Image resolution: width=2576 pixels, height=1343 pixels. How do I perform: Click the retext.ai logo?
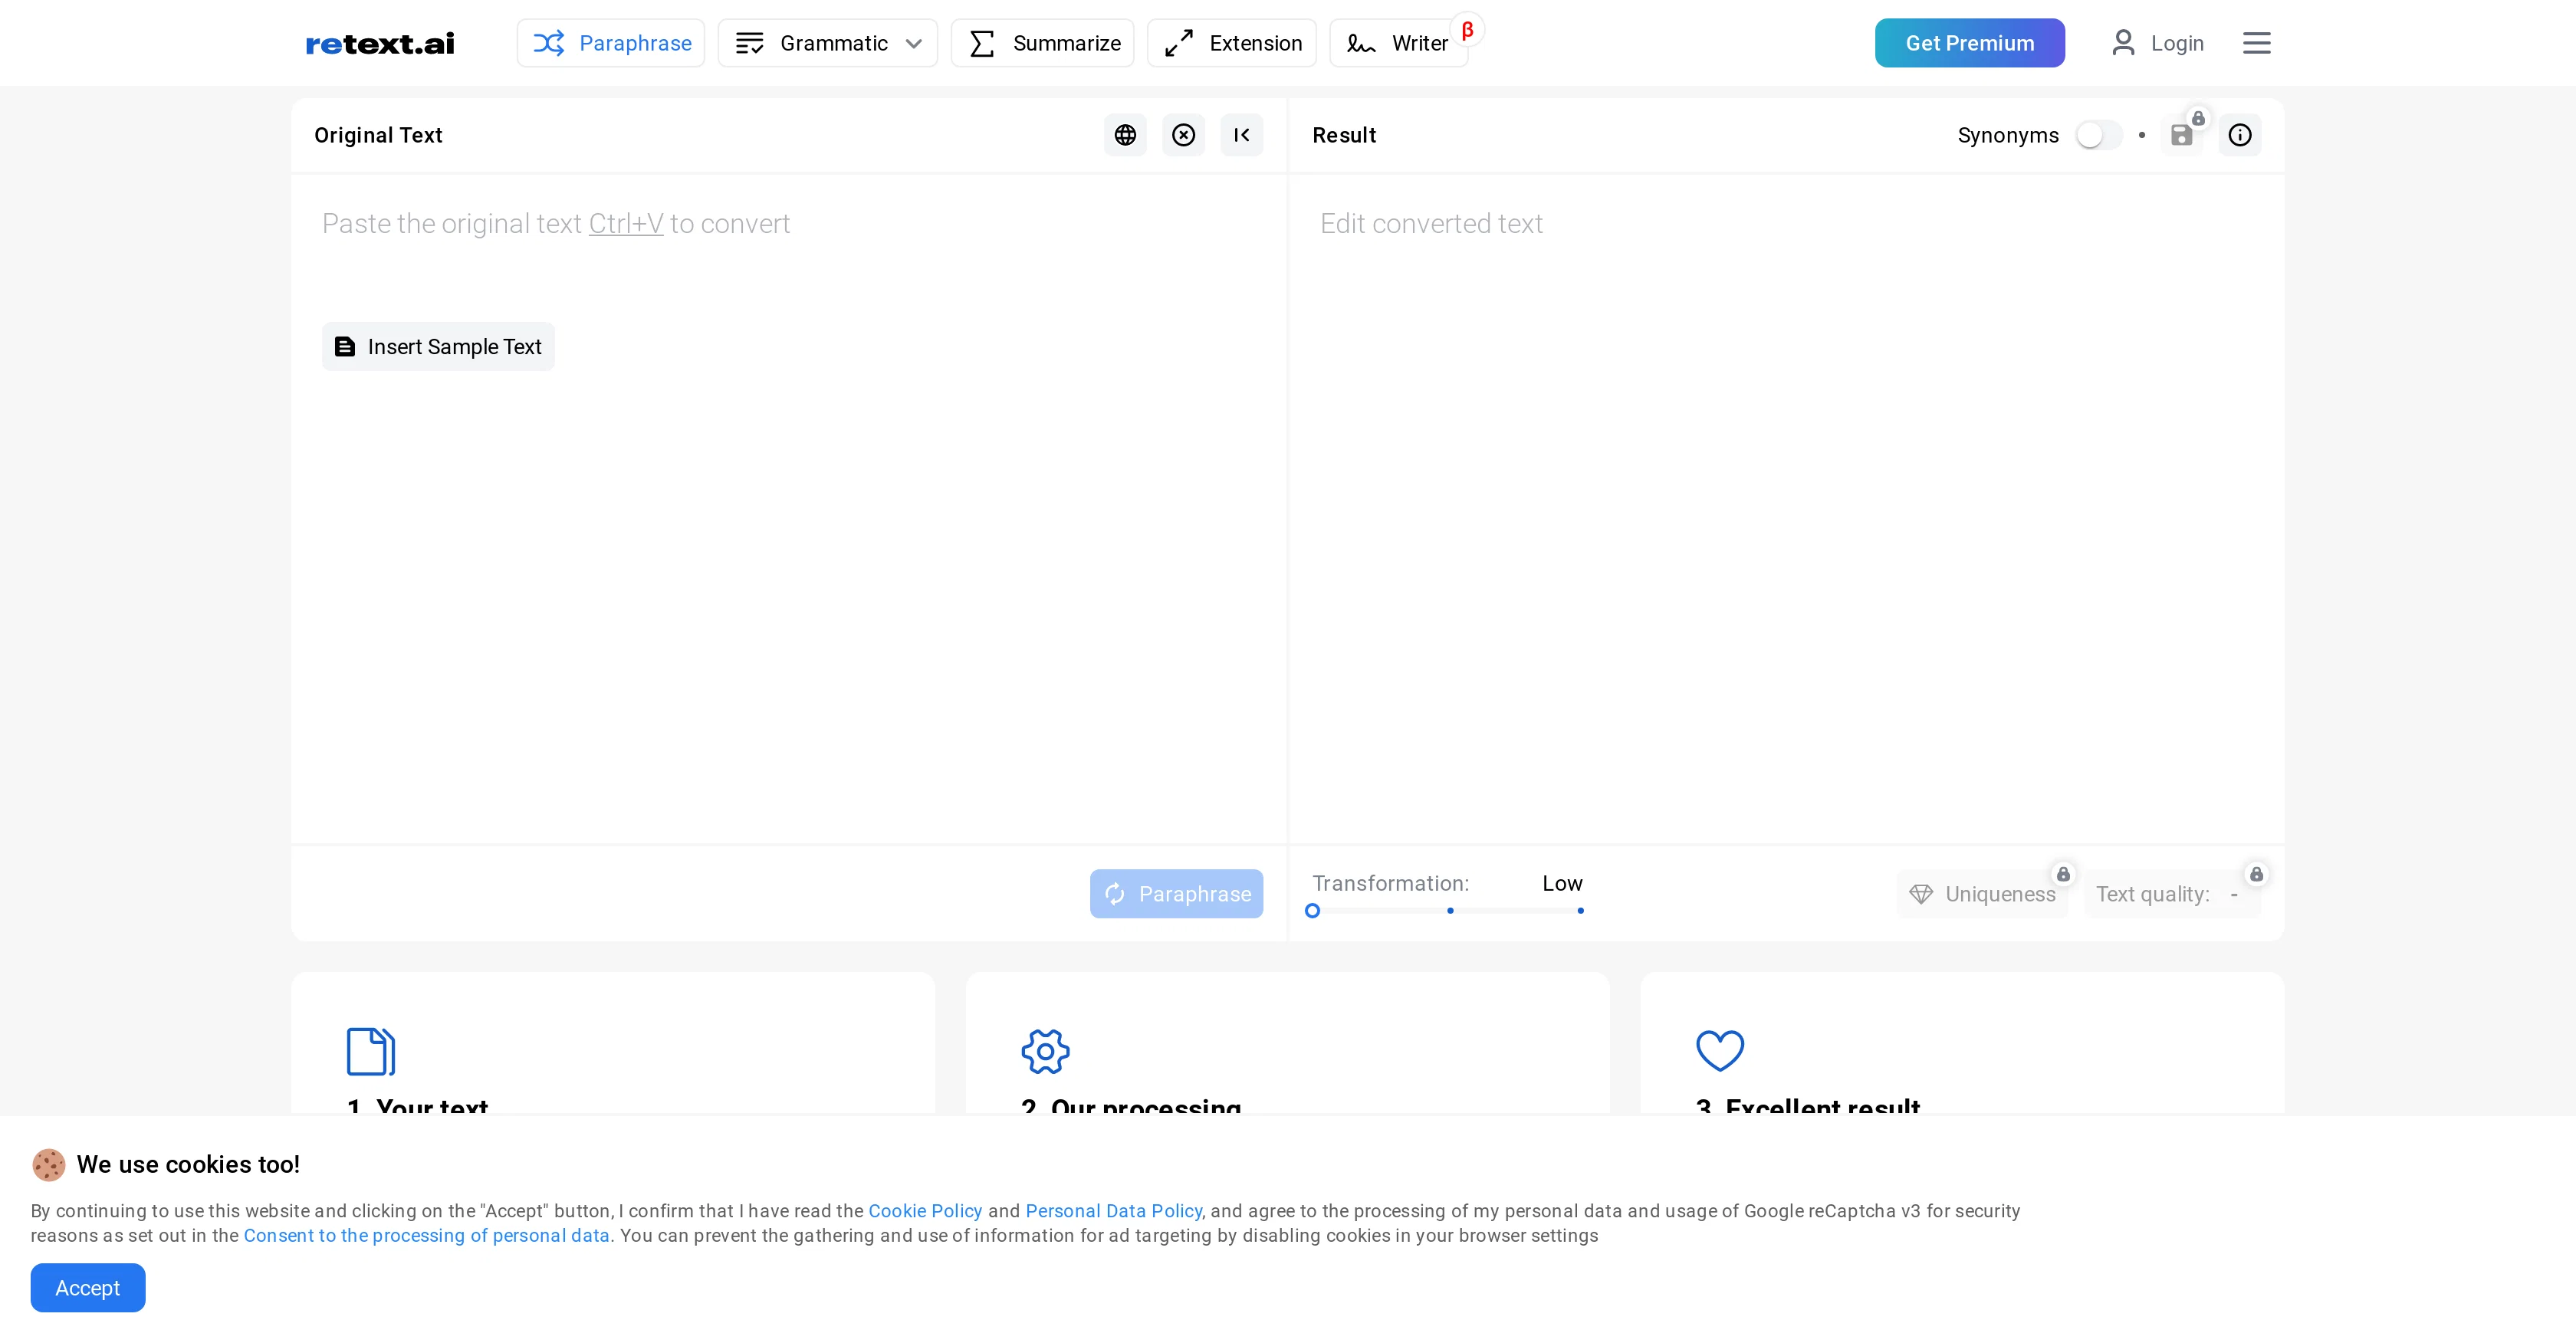tap(380, 44)
